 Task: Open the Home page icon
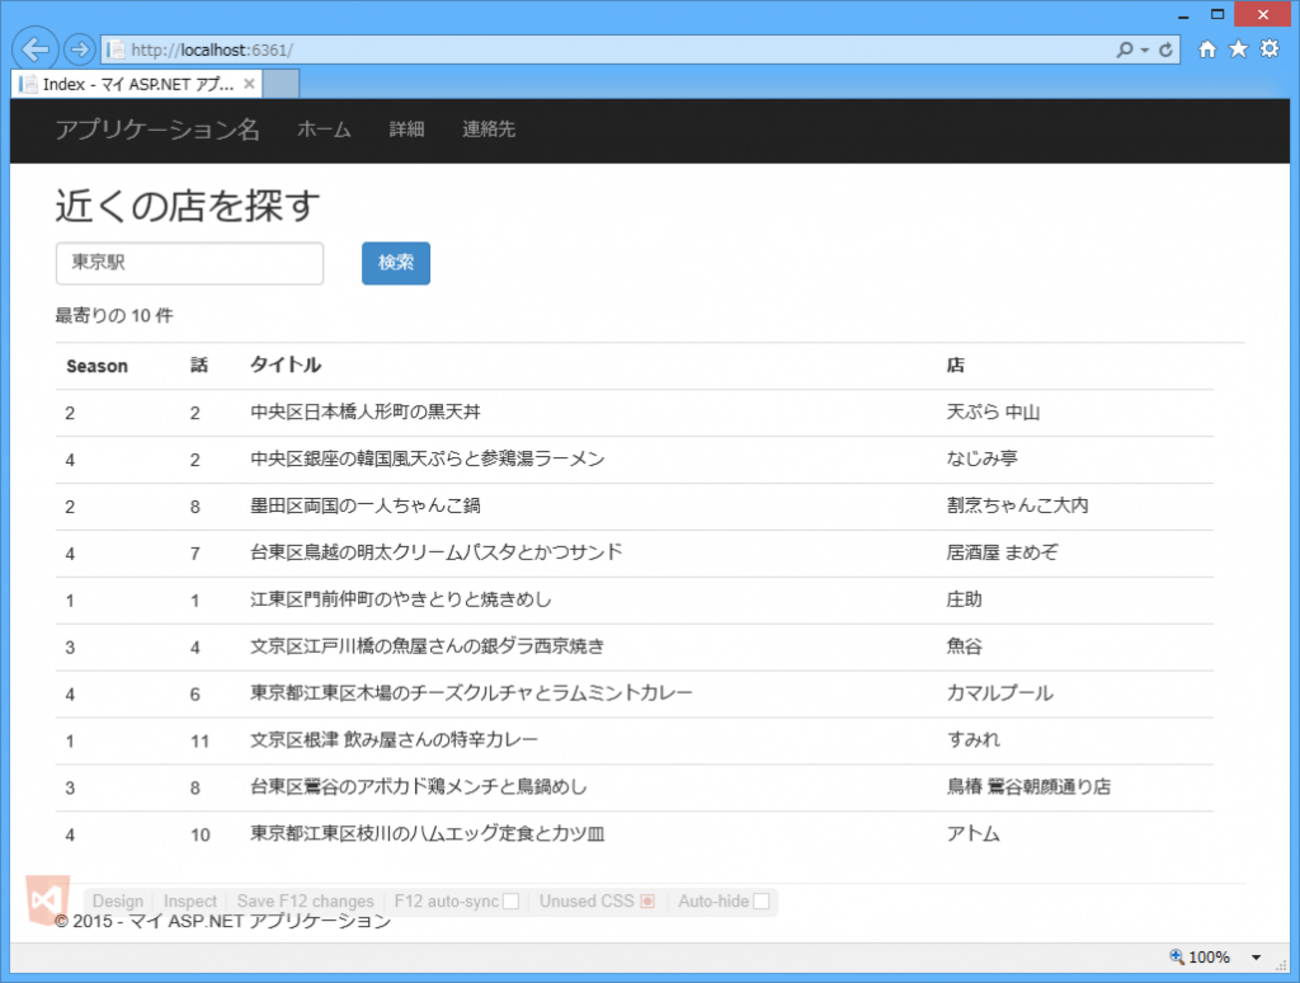(1207, 49)
